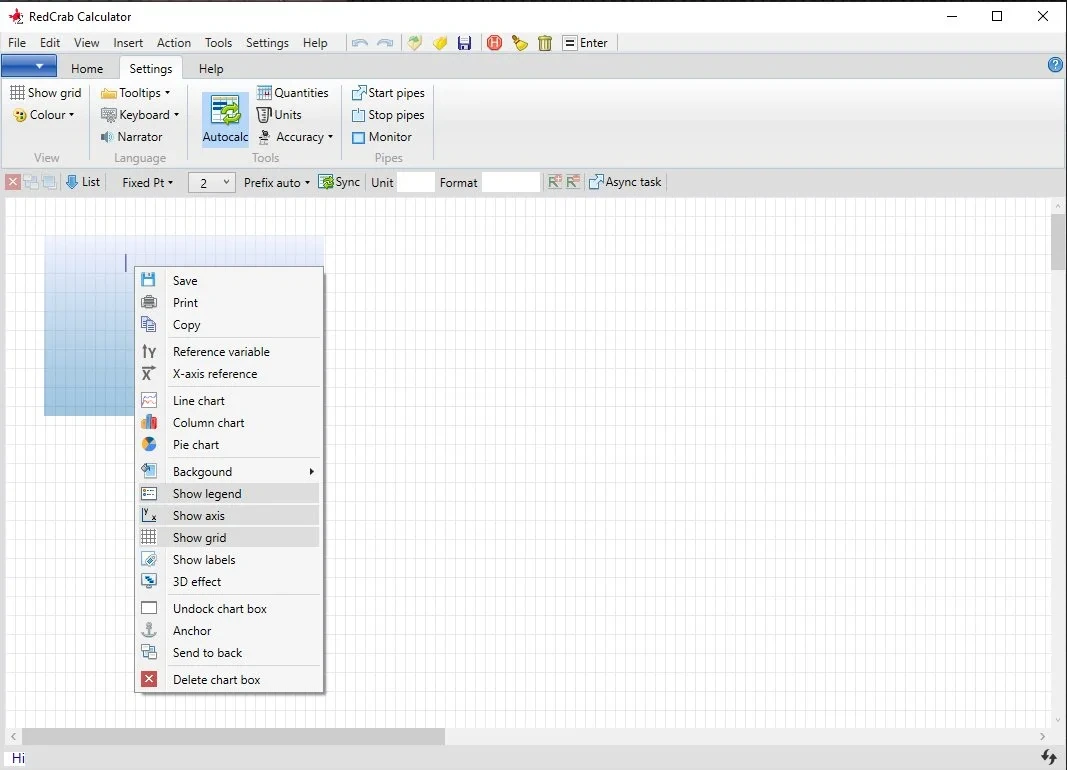The height and width of the screenshot is (770, 1067).
Task: Click the Async task button
Action: point(625,182)
